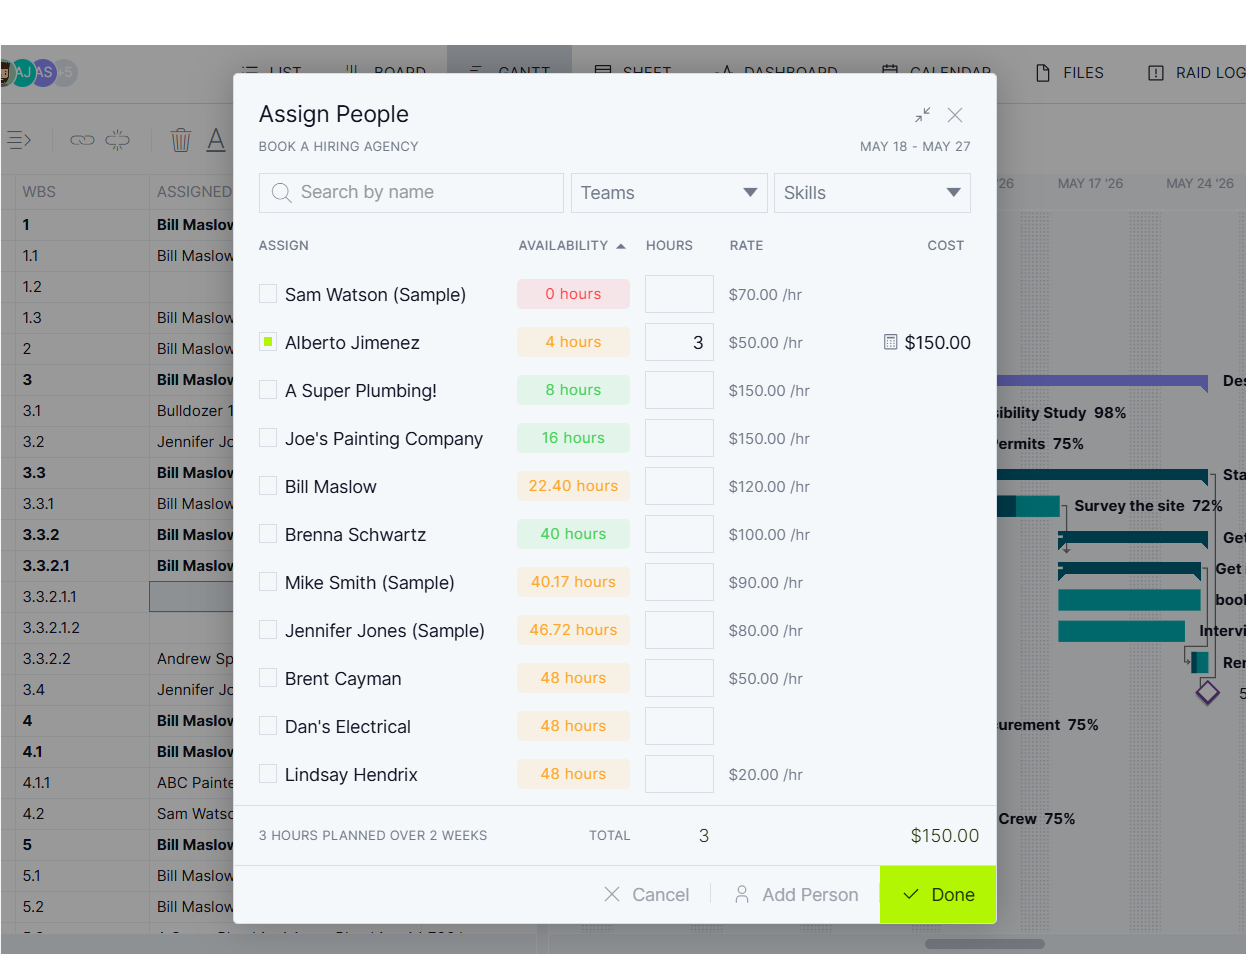
Task: Click the Search by name field
Action: (x=411, y=193)
